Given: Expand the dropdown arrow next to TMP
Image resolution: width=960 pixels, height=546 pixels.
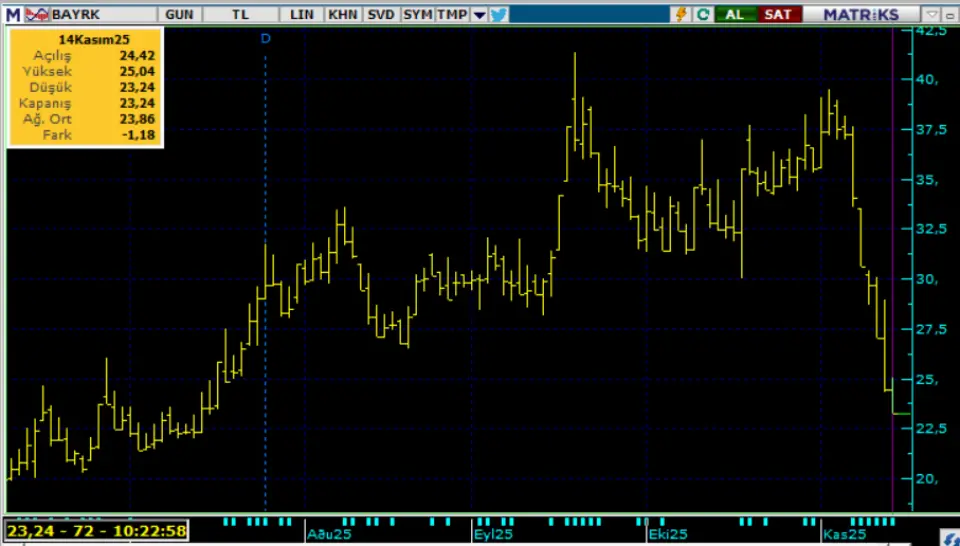Looking at the screenshot, I should click(x=479, y=14).
